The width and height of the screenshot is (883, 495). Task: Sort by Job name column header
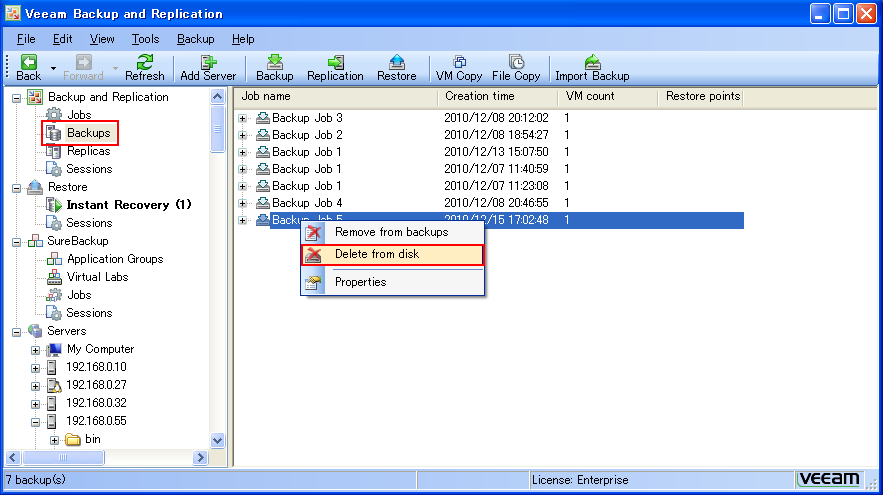click(x=337, y=96)
